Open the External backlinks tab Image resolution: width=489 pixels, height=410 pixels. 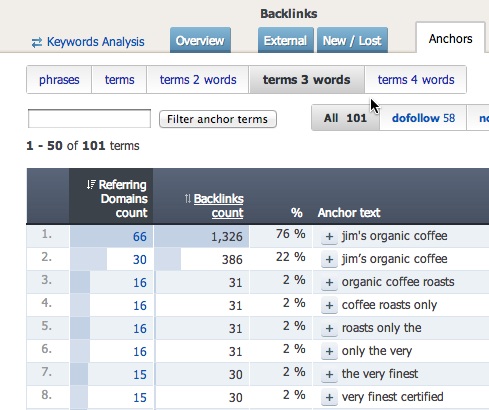coord(286,40)
